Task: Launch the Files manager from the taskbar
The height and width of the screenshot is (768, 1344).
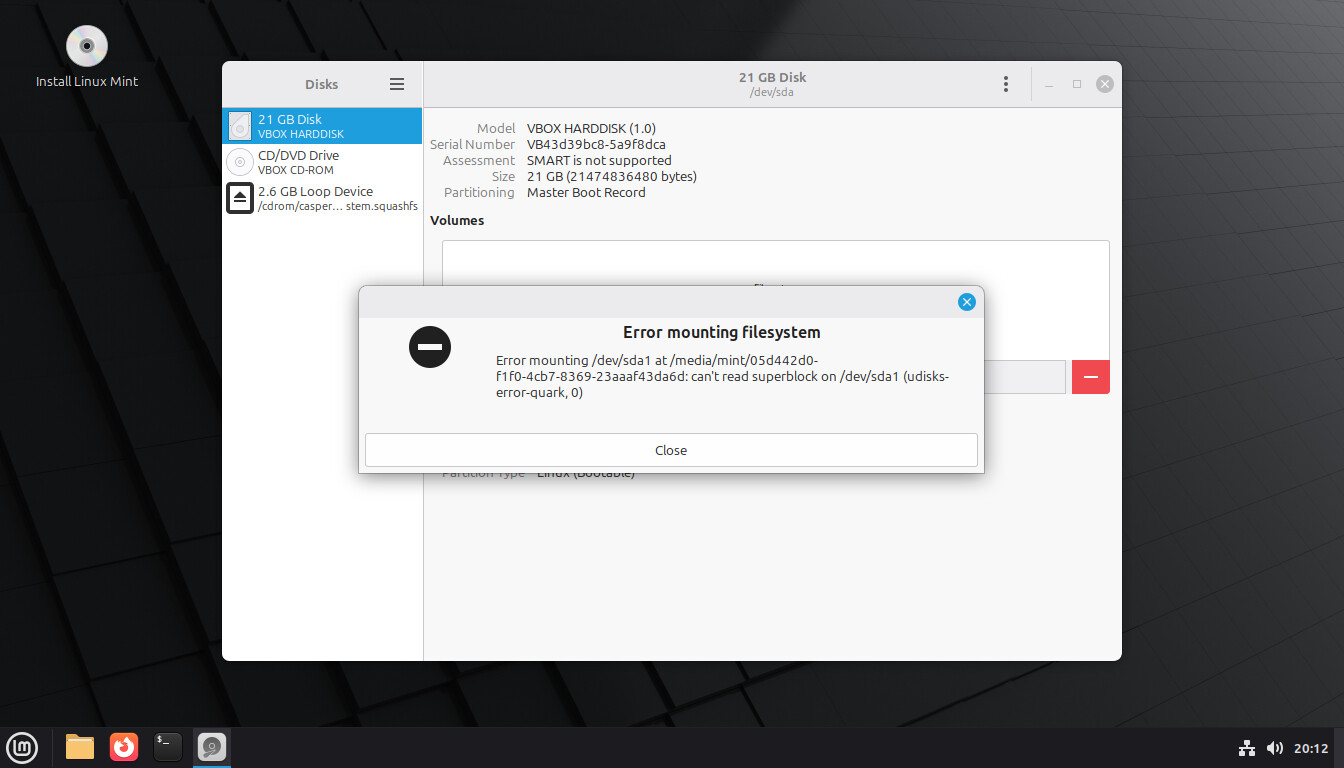Action: (80, 747)
